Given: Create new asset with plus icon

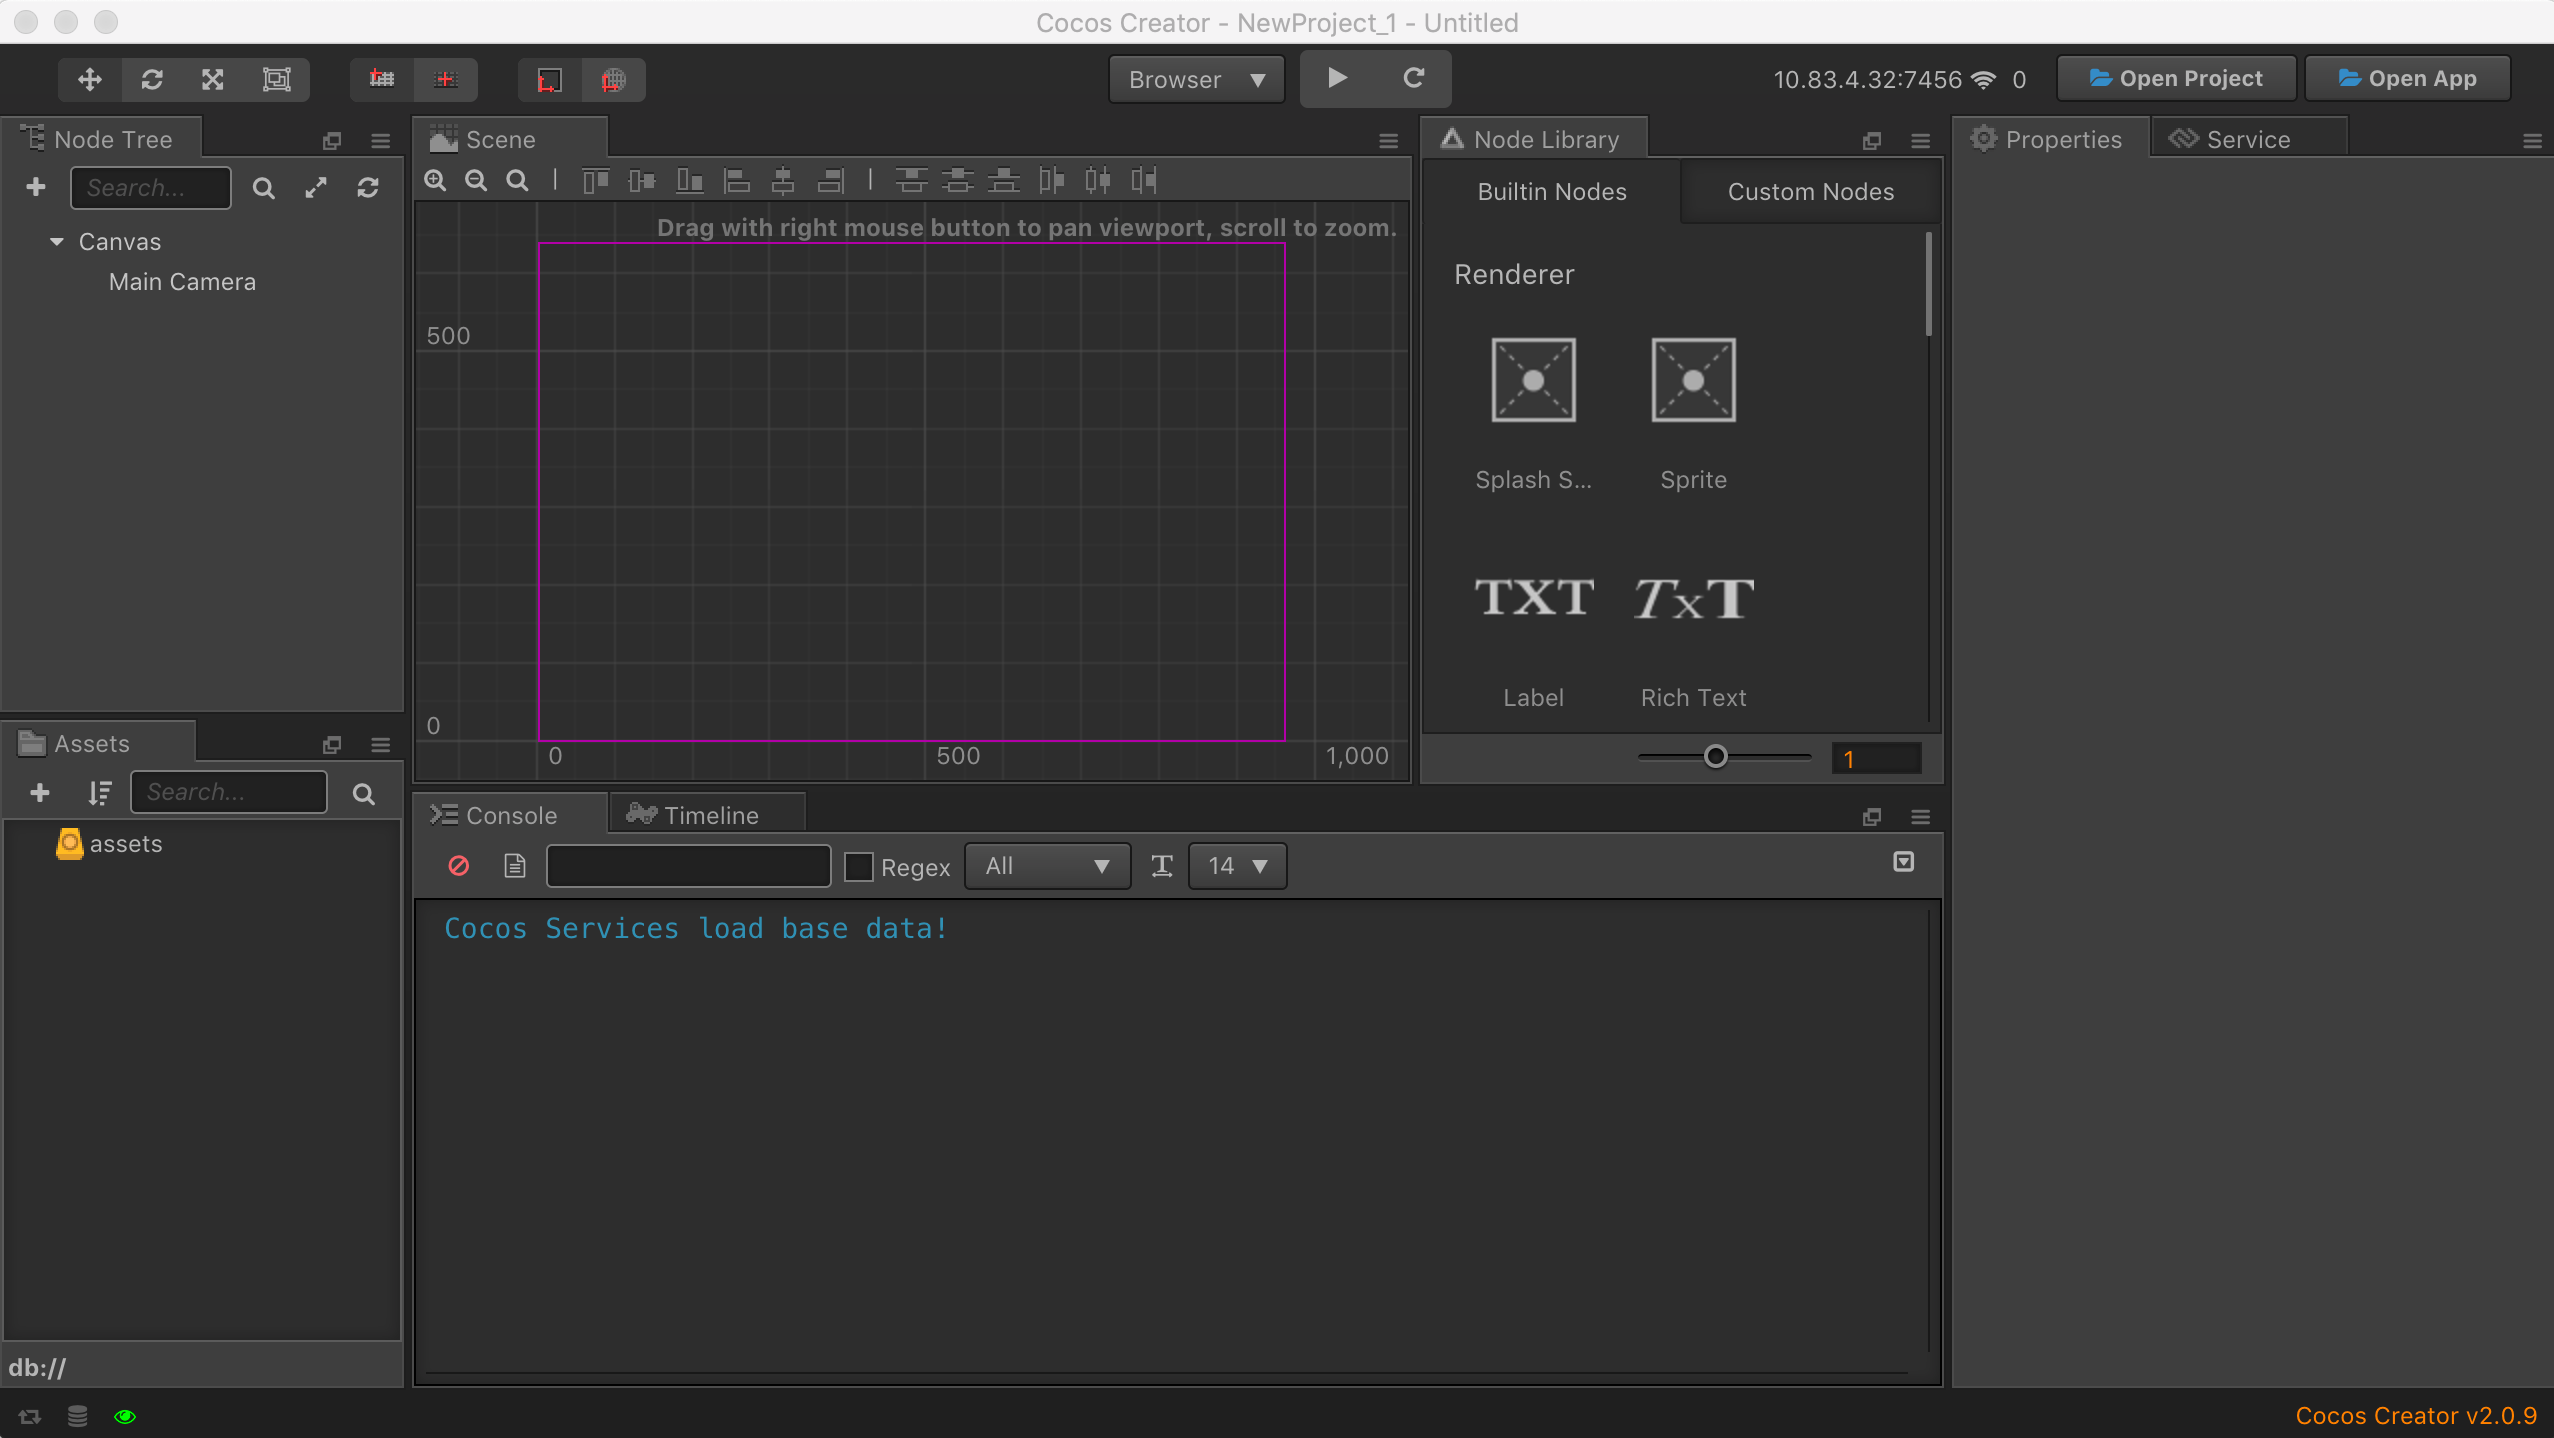Looking at the screenshot, I should 40,792.
